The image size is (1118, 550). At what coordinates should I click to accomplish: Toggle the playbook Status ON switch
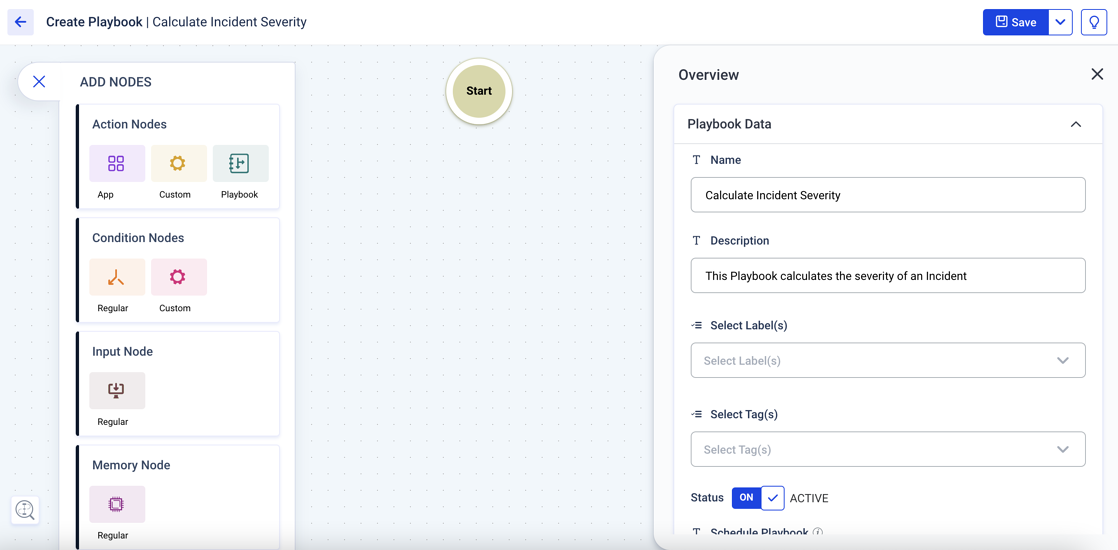click(746, 498)
